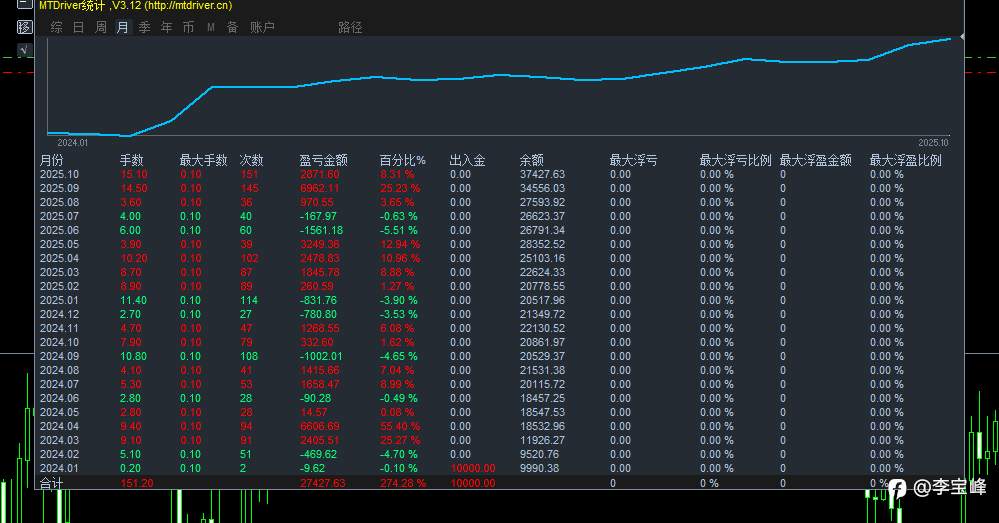This screenshot has width=999, height=523.
Task: Click the total percentage 274.28 %
Action: click(x=403, y=483)
